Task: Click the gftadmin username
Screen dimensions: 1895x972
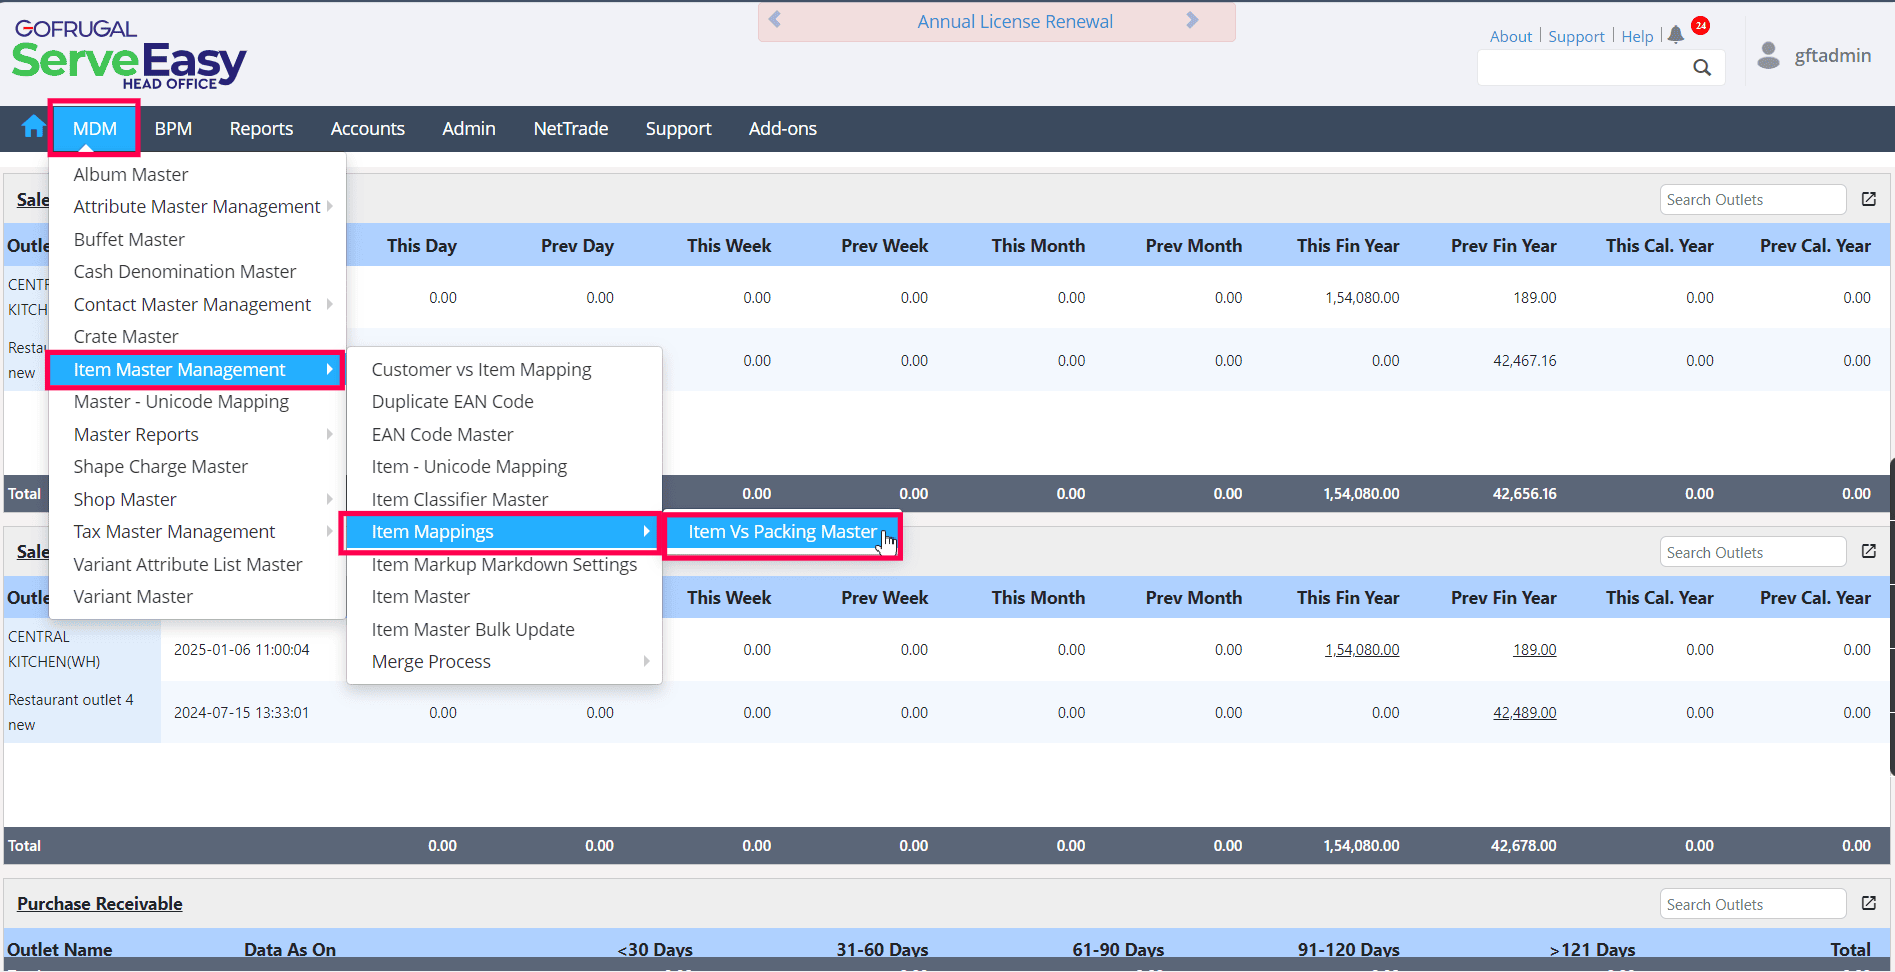Action: [x=1832, y=55]
